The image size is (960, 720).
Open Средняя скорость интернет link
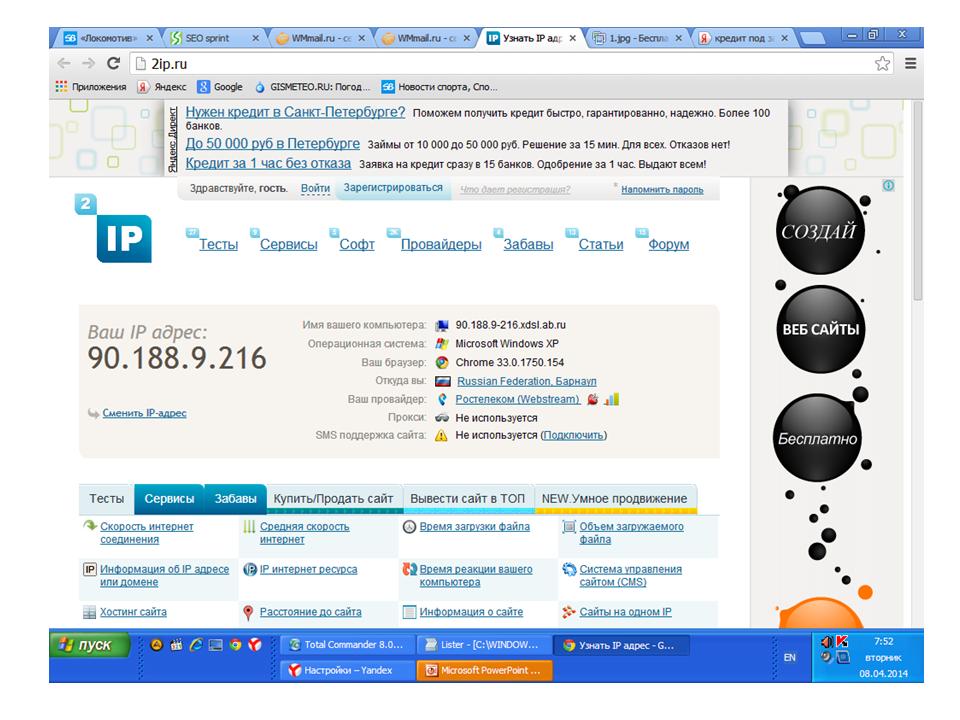[x=304, y=533]
